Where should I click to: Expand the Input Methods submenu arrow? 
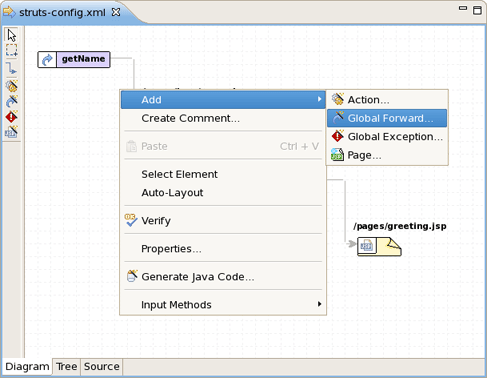[x=319, y=304]
